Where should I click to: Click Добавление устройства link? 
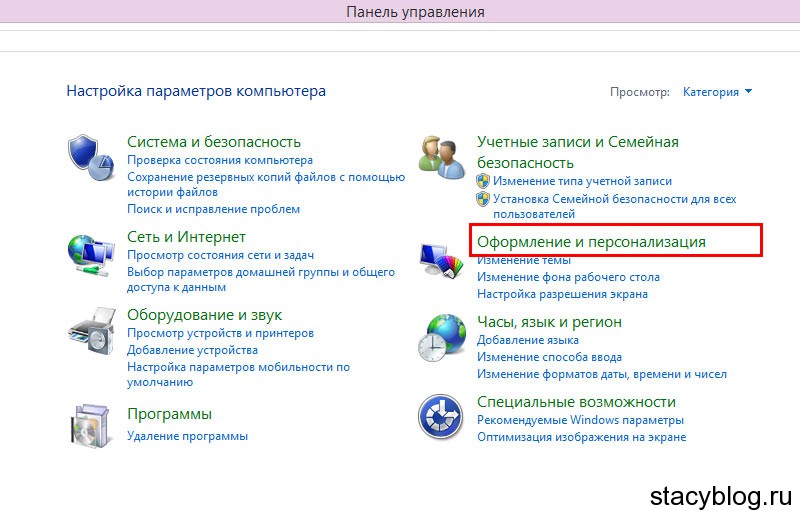(x=192, y=350)
